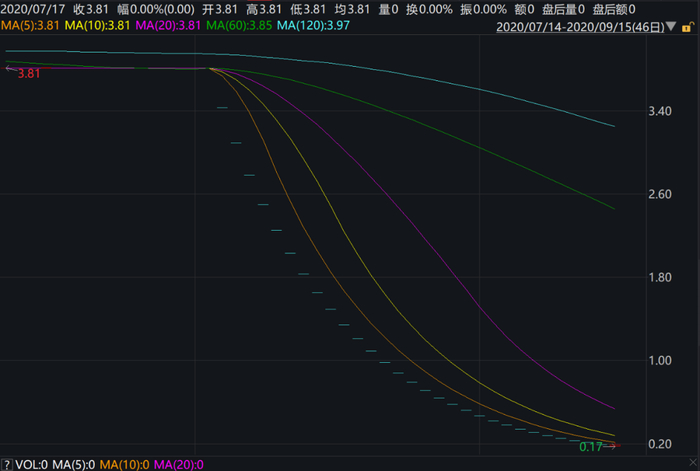Click the orange unlocked padlock icon
This screenshot has width=700, height=471.
point(687,28)
